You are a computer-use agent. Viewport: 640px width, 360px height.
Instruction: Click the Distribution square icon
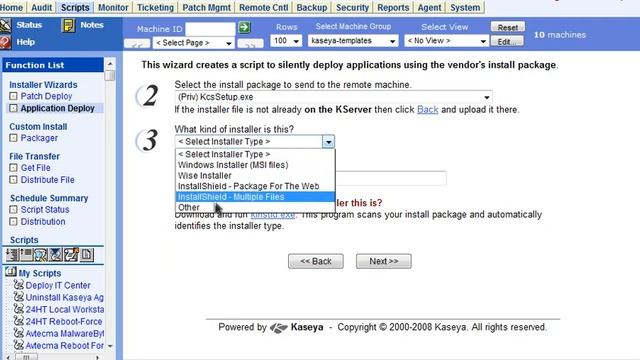click(x=13, y=222)
